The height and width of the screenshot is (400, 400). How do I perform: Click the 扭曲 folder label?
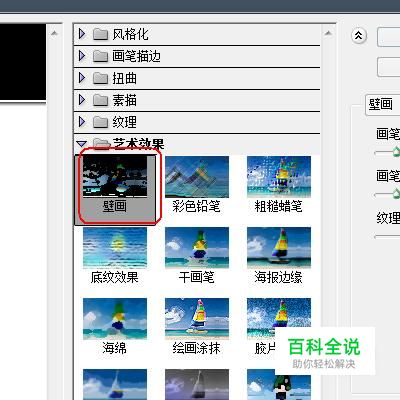pos(124,78)
